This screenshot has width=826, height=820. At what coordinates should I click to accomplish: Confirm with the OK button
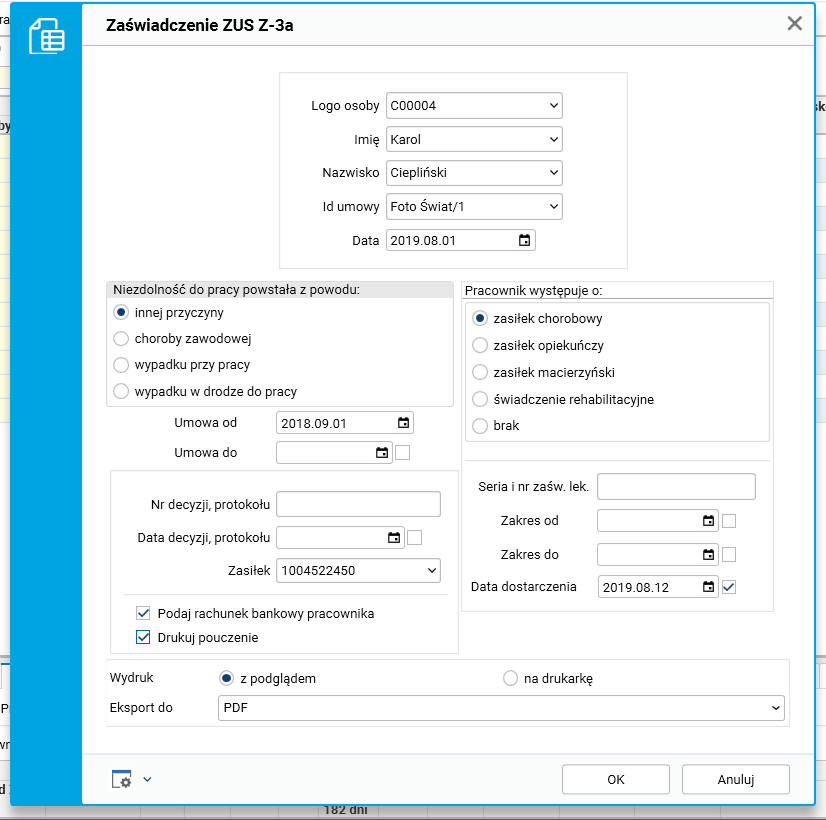(x=616, y=779)
